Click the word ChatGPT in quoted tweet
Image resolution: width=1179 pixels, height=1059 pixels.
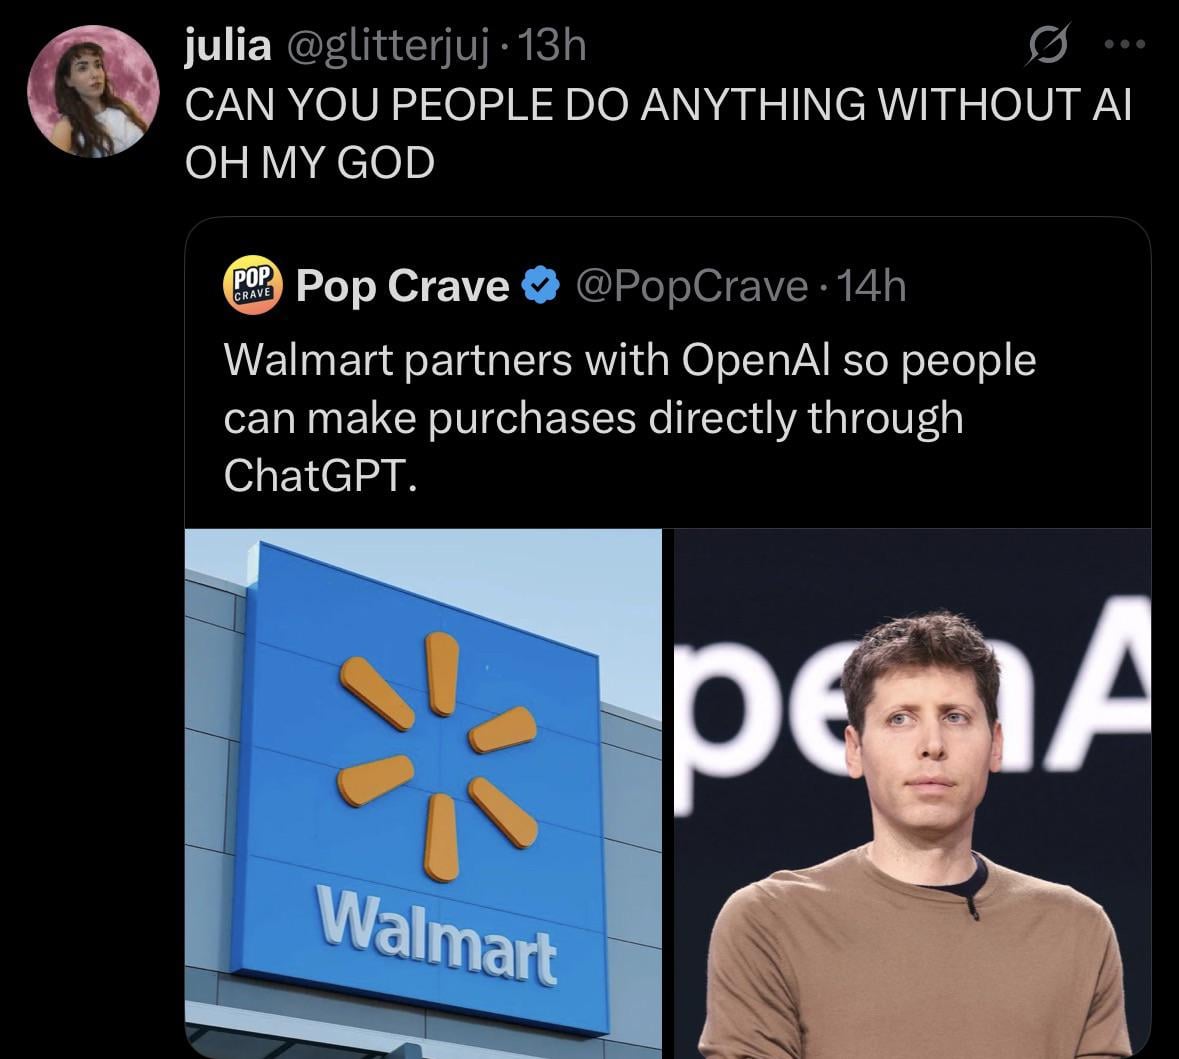point(320,476)
